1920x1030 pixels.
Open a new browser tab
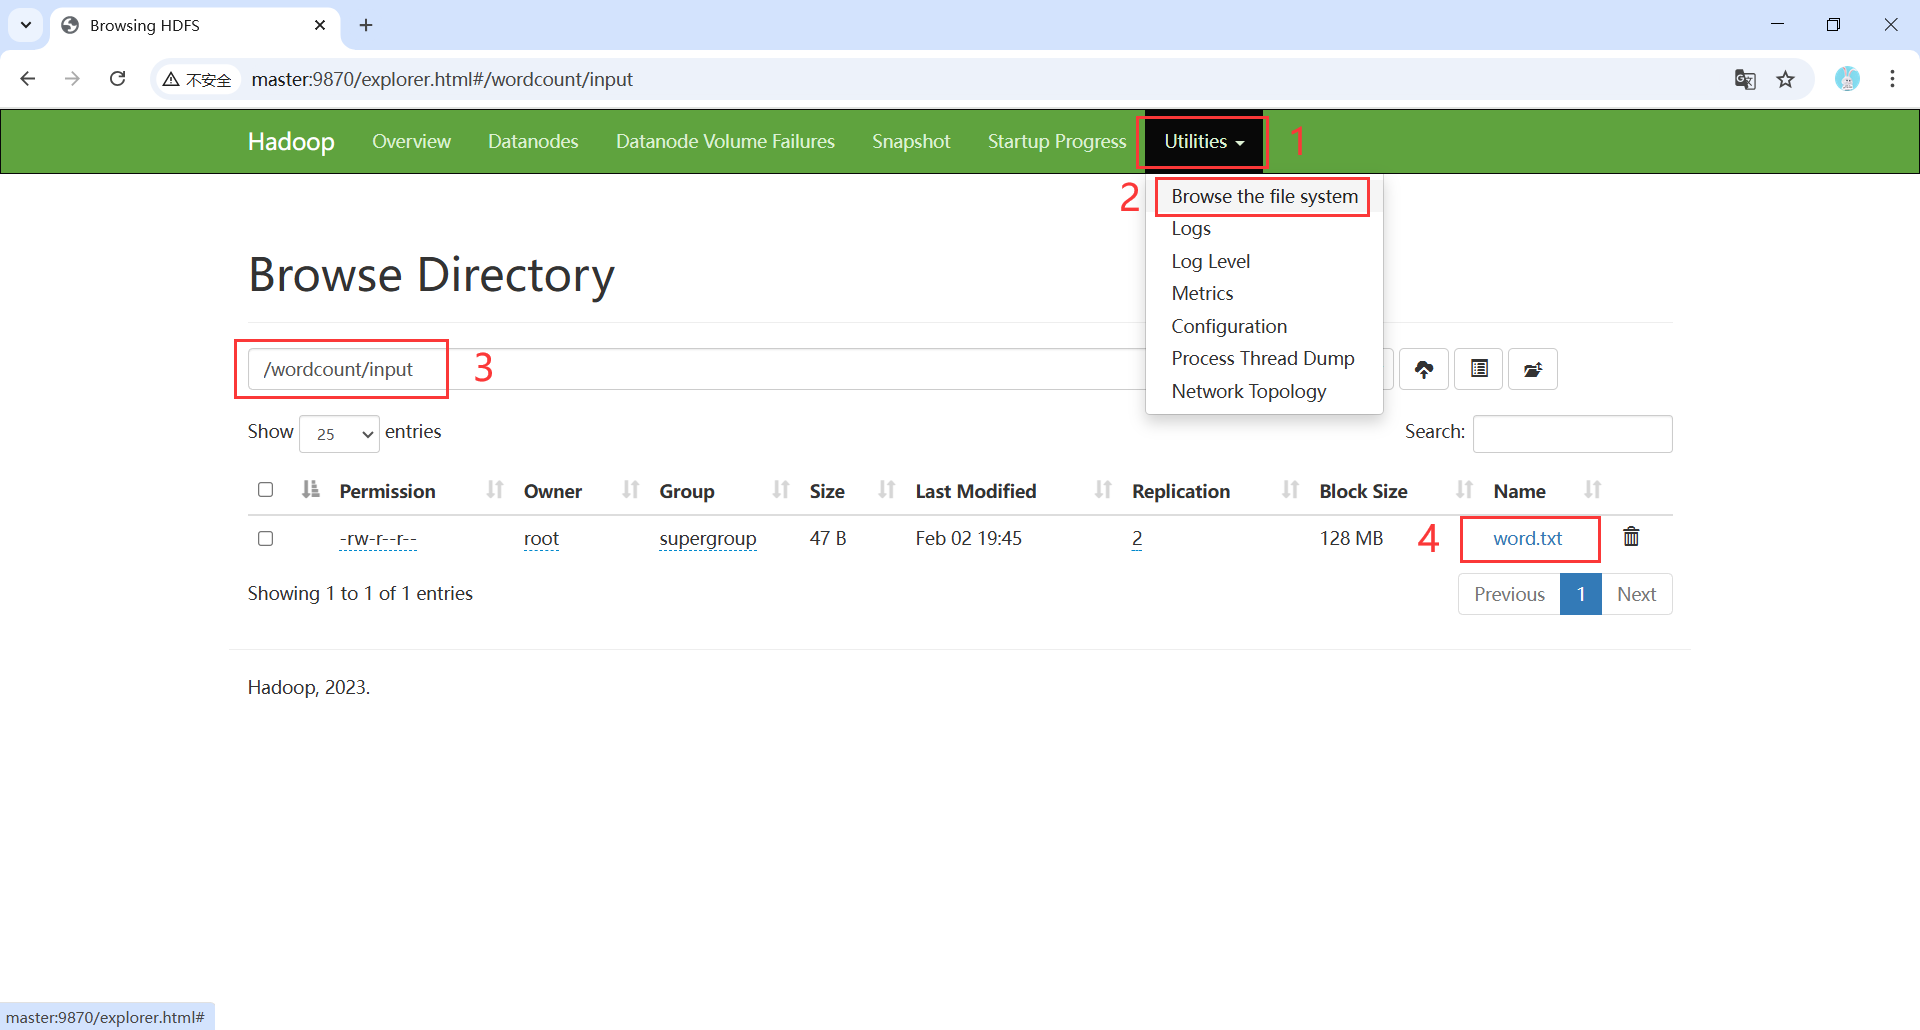[366, 25]
